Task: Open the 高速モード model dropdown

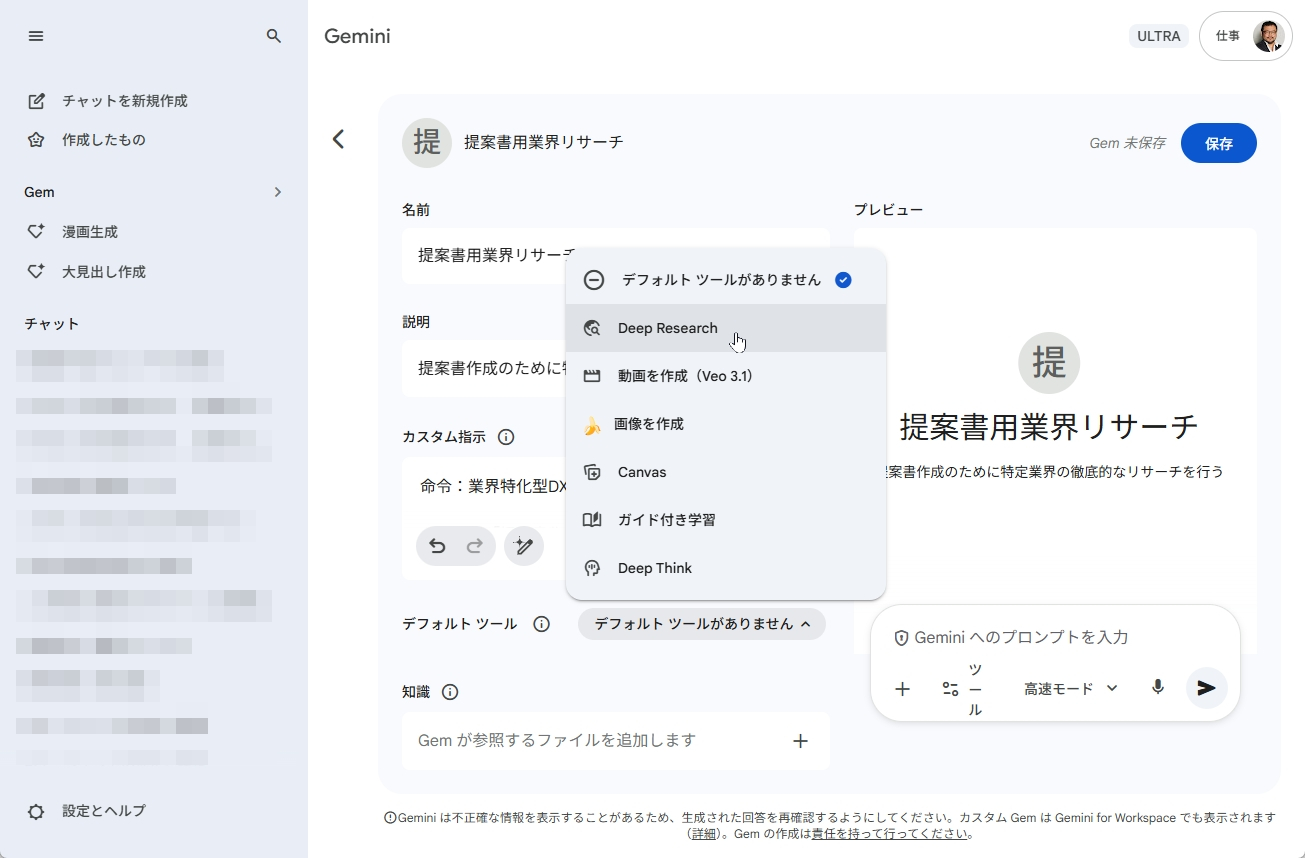Action: coord(1070,689)
